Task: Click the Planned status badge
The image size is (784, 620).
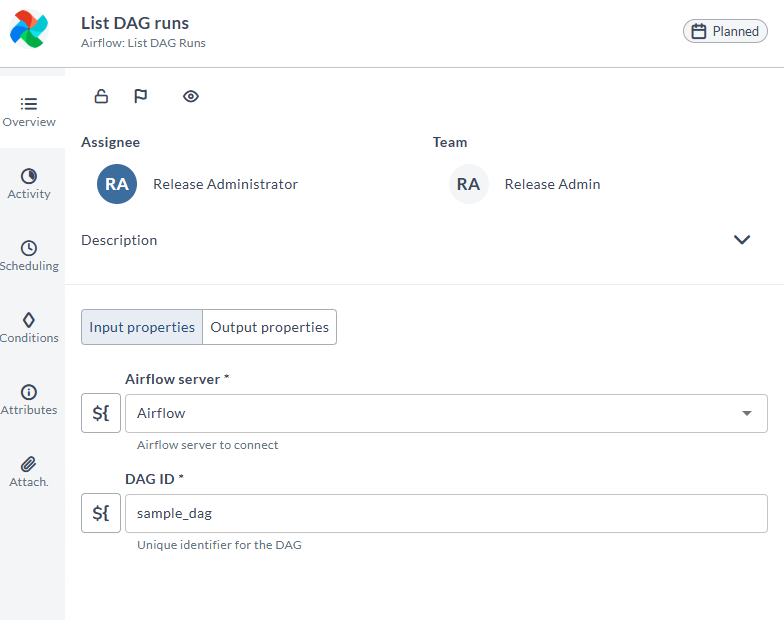Action: click(725, 31)
